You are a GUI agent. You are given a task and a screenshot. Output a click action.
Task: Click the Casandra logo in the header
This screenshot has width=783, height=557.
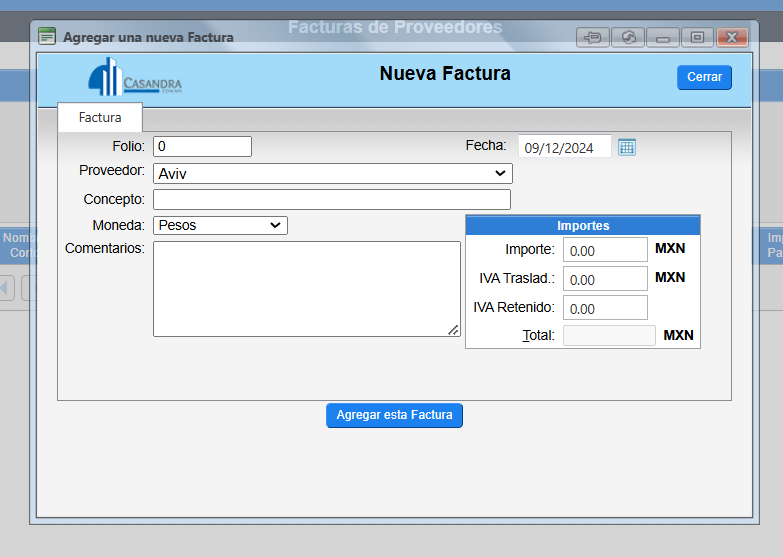[135, 78]
